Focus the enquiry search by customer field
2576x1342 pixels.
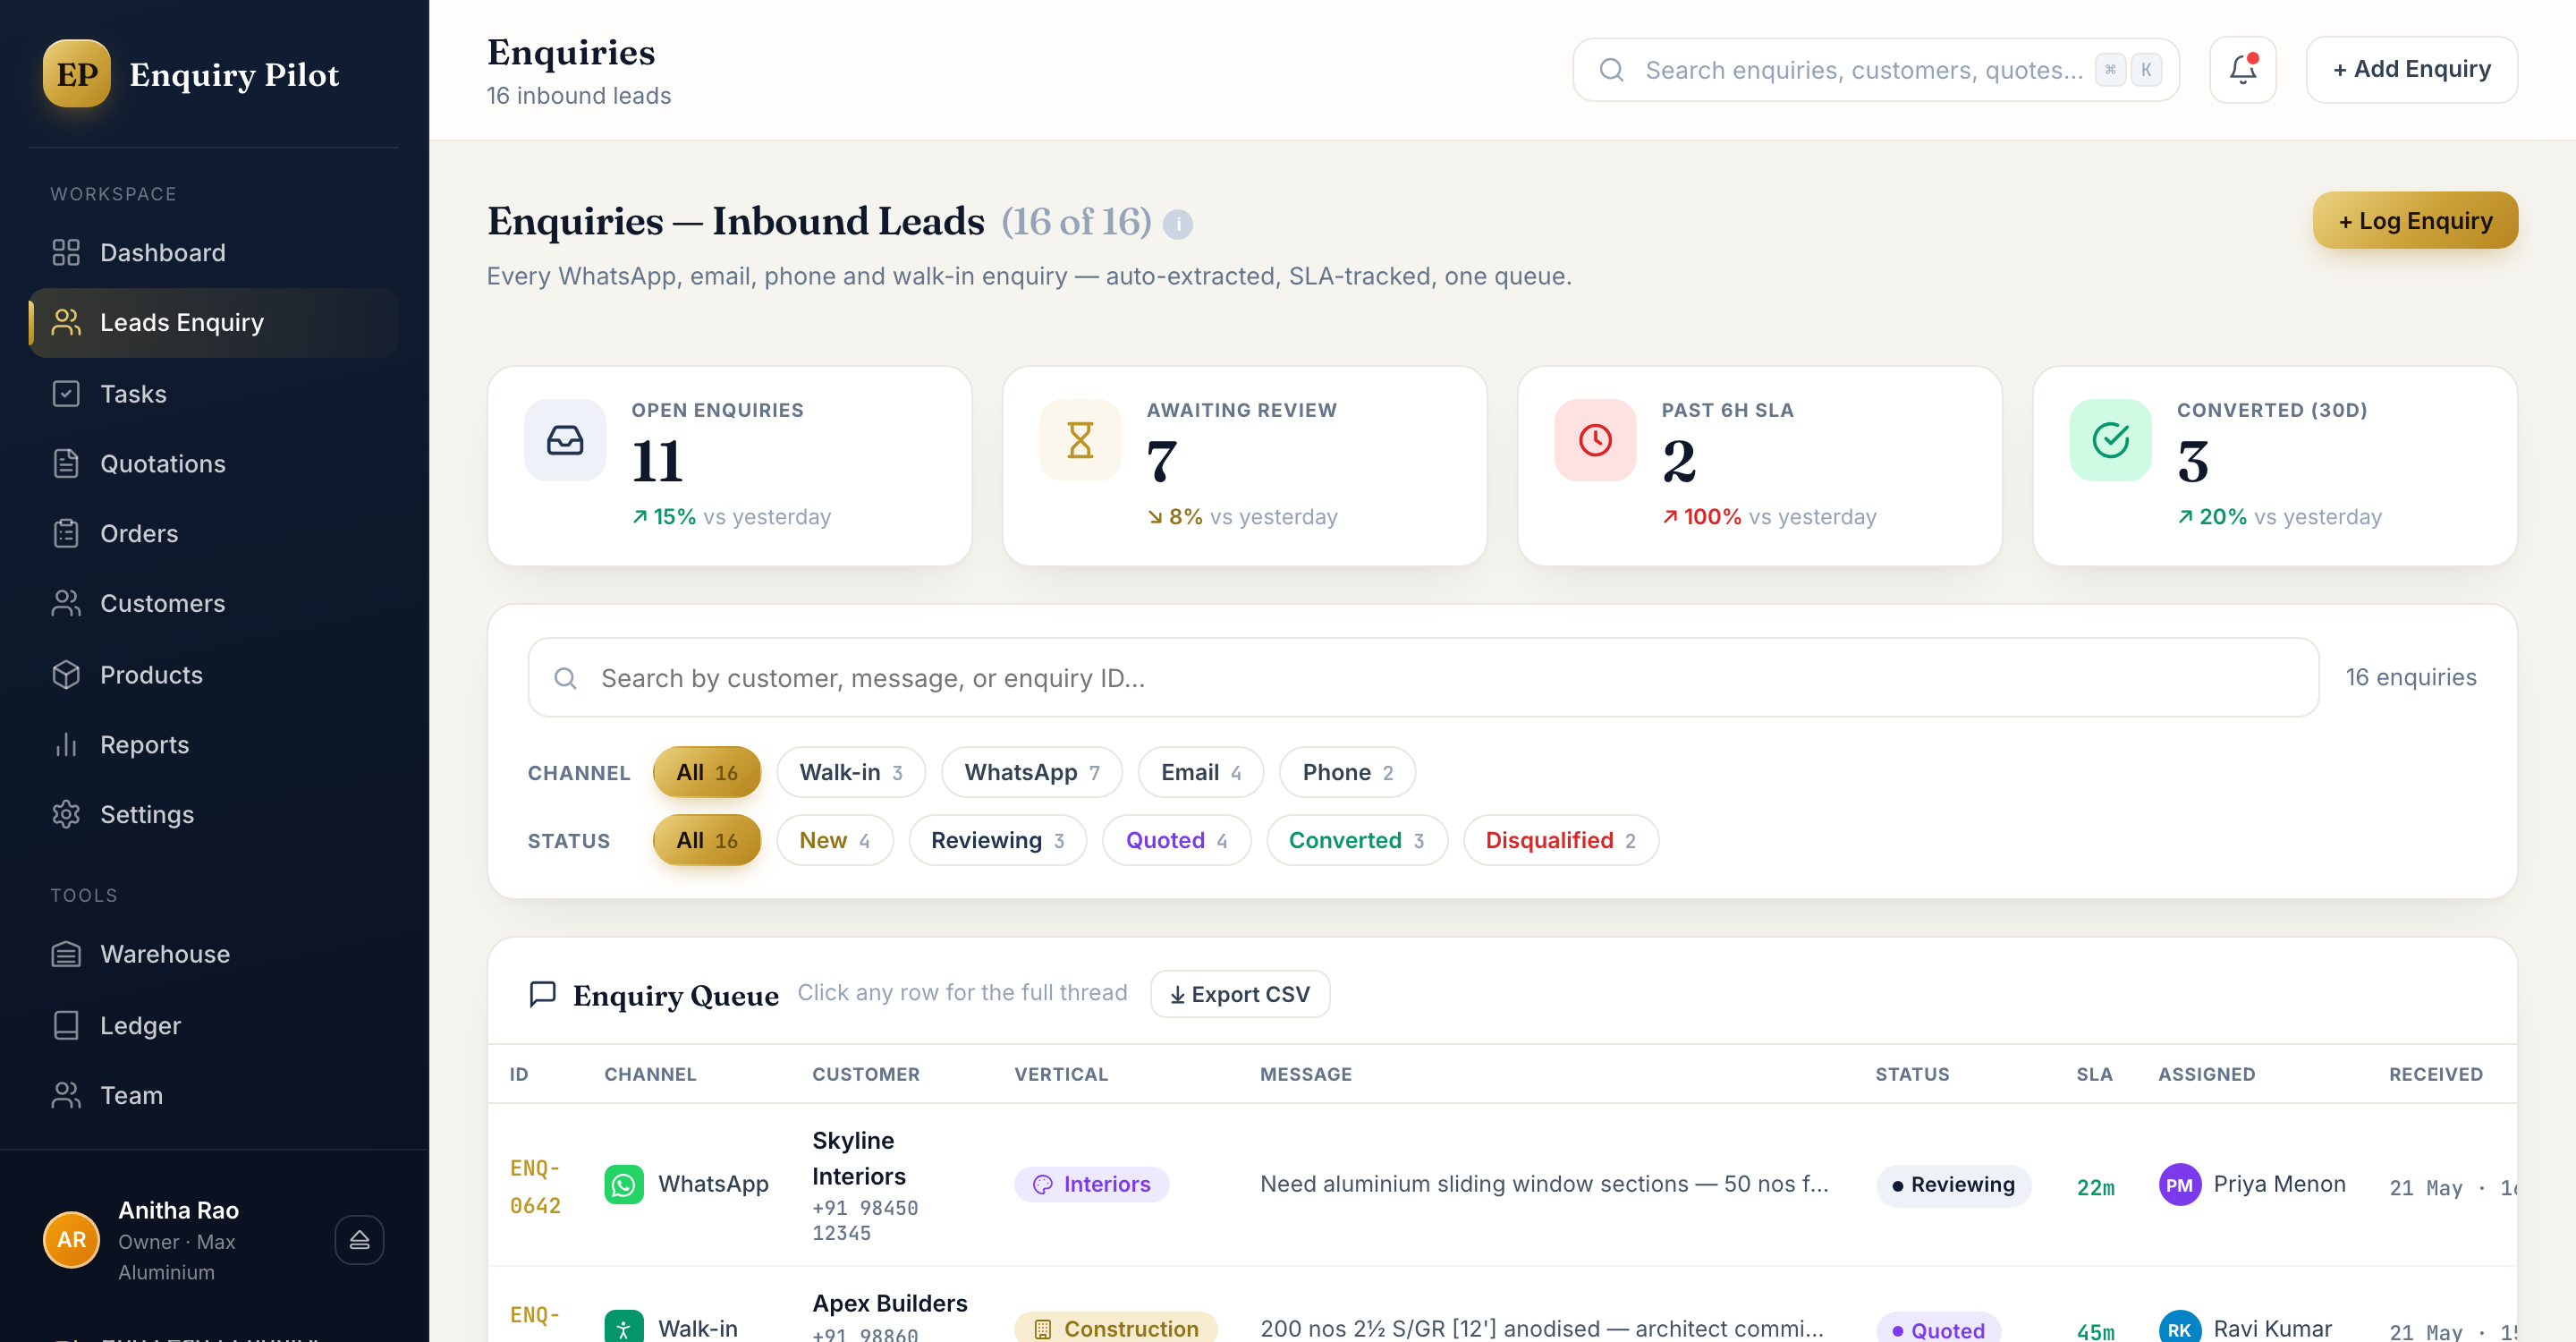pyautogui.click(x=1423, y=677)
